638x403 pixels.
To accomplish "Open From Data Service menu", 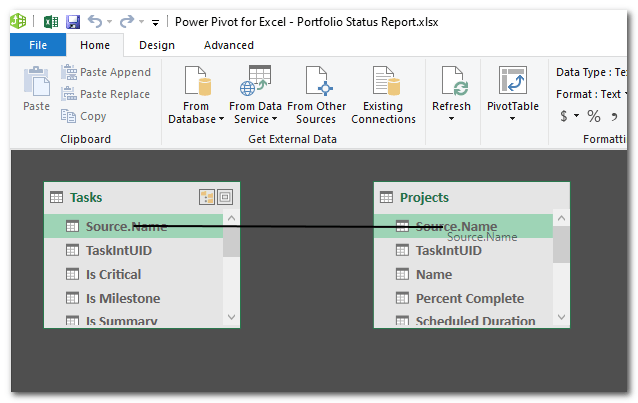I will tap(255, 95).
